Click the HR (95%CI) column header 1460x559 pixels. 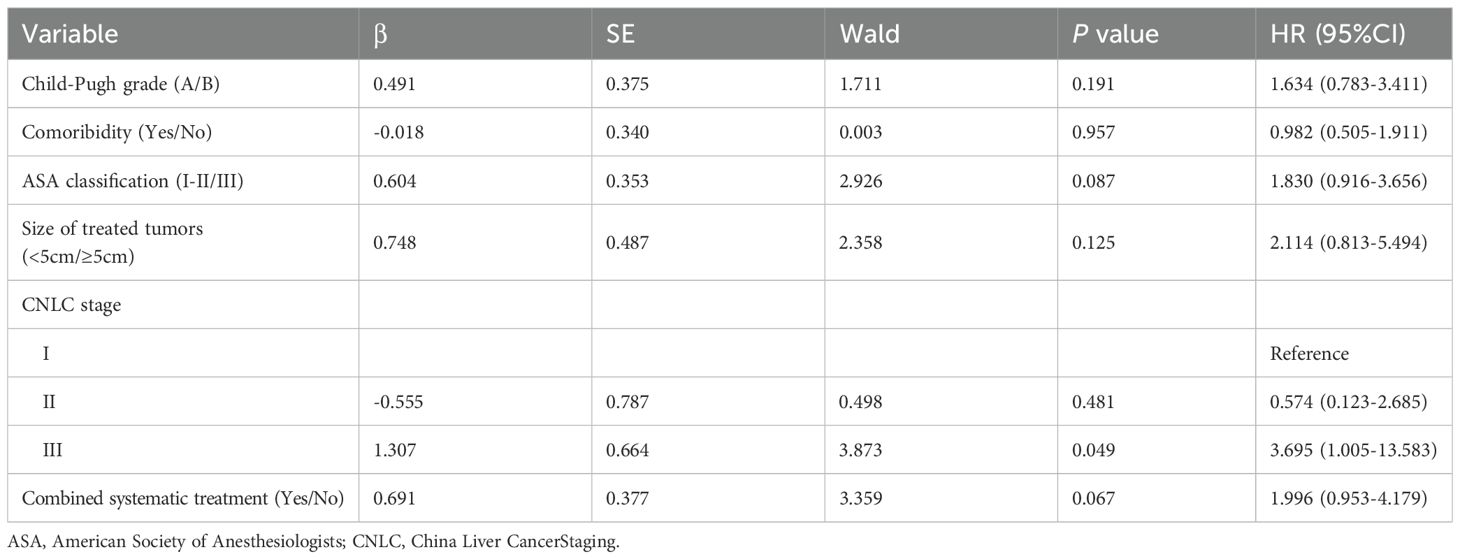pos(1330,34)
